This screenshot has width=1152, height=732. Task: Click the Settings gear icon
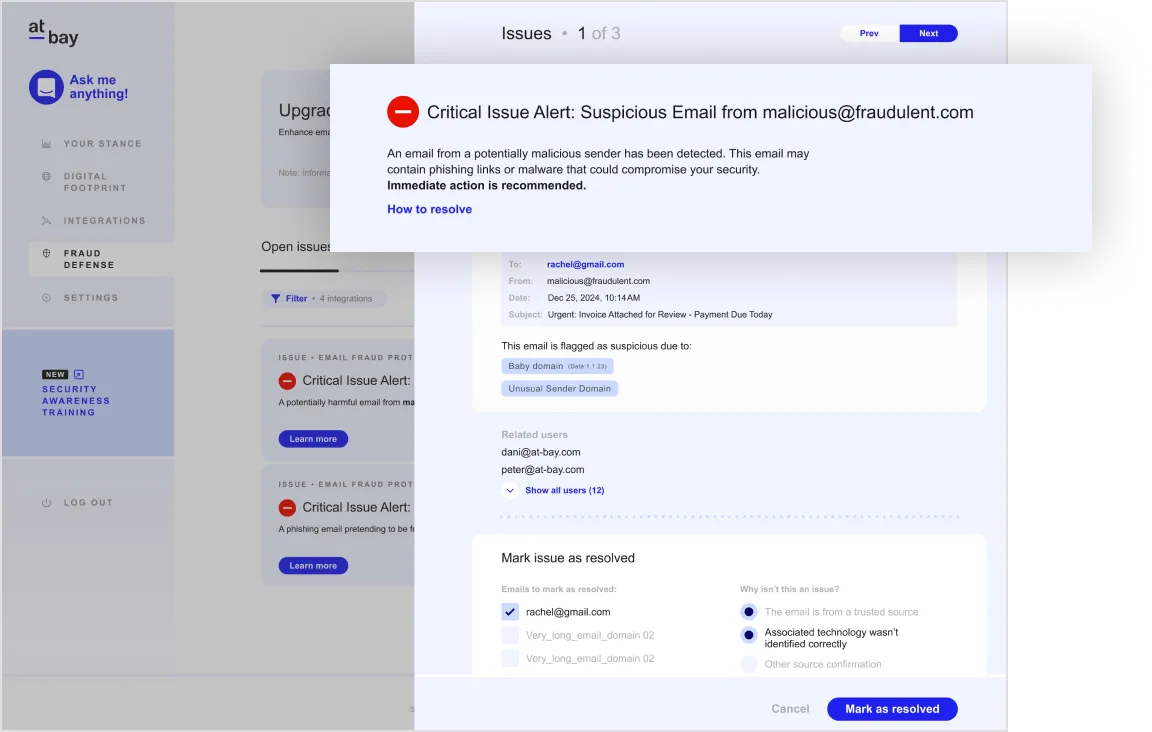tap(46, 298)
